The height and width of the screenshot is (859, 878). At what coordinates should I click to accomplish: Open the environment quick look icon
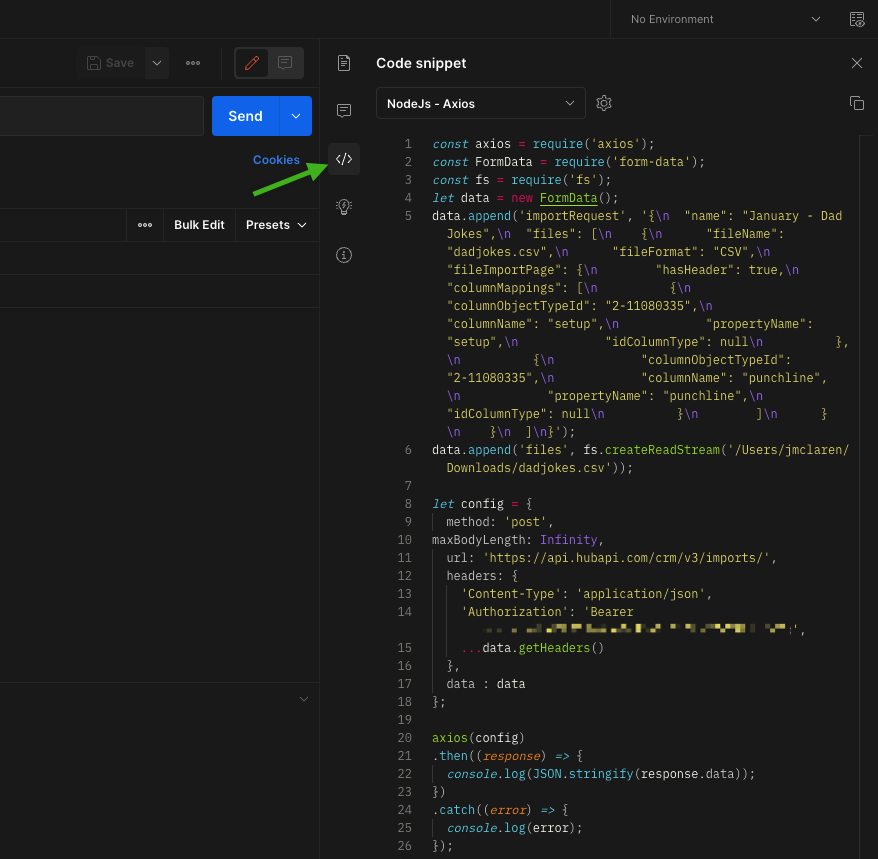coord(857,19)
